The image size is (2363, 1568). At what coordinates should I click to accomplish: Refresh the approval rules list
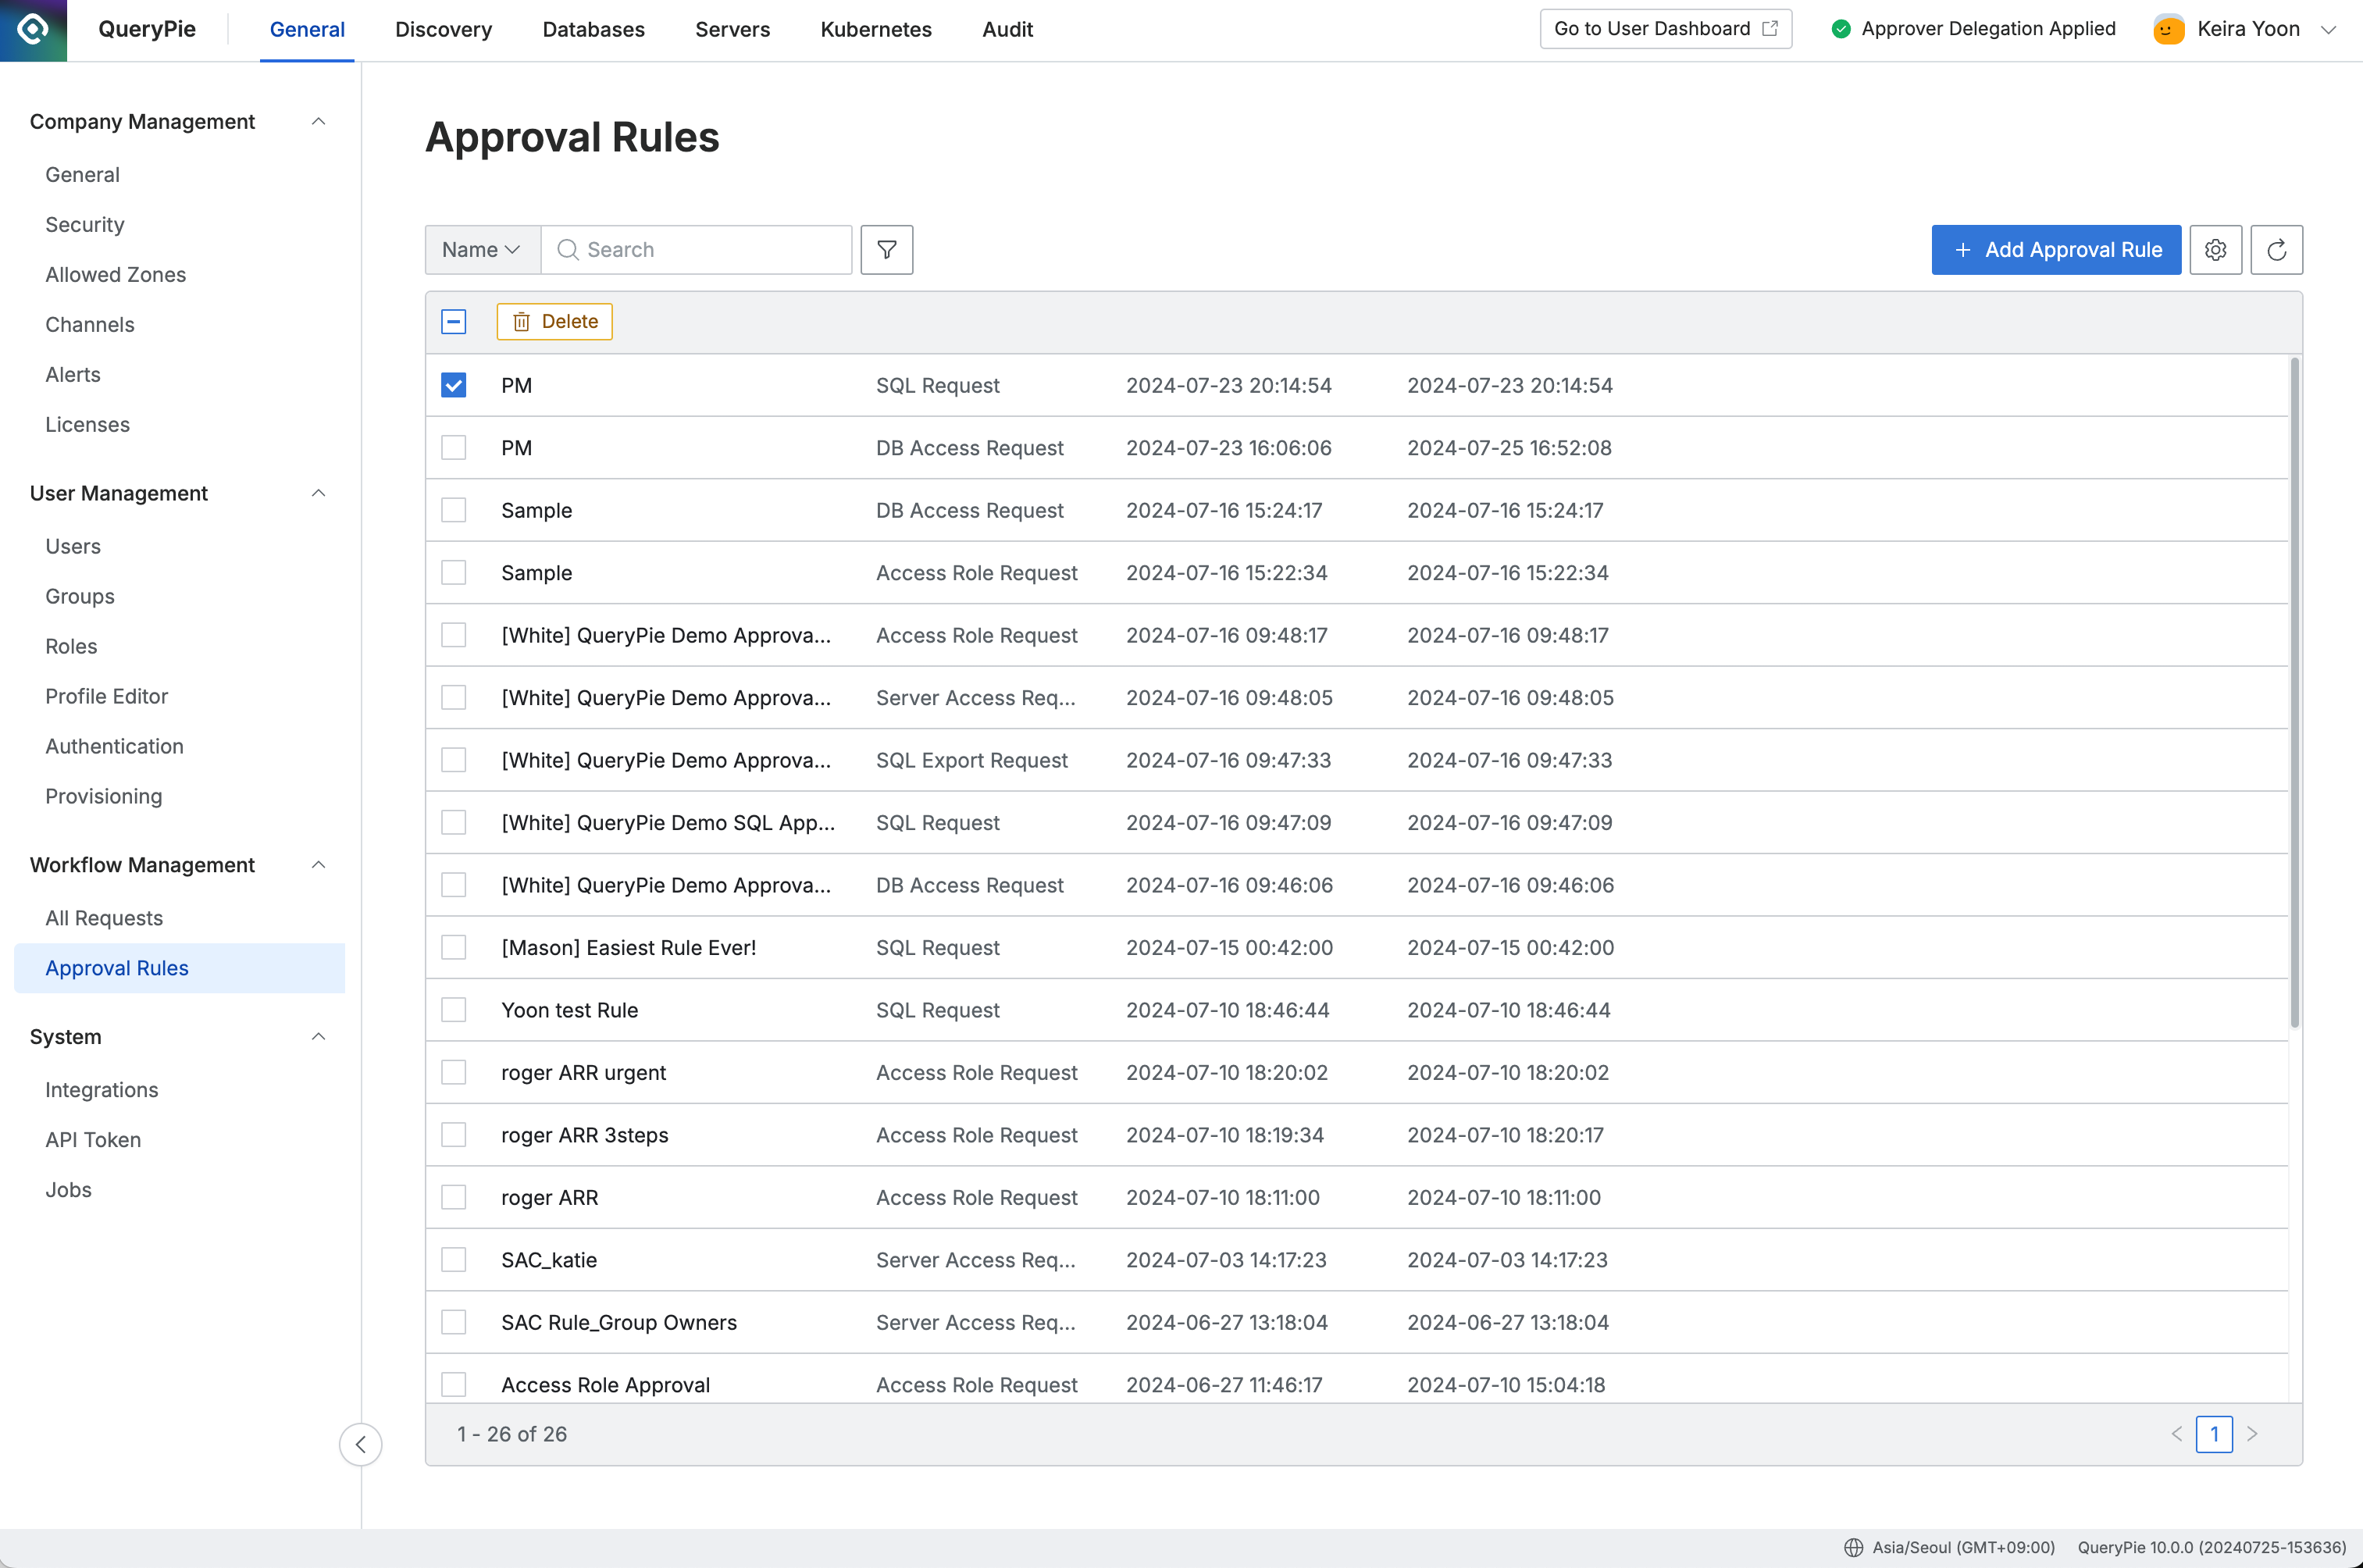tap(2277, 249)
